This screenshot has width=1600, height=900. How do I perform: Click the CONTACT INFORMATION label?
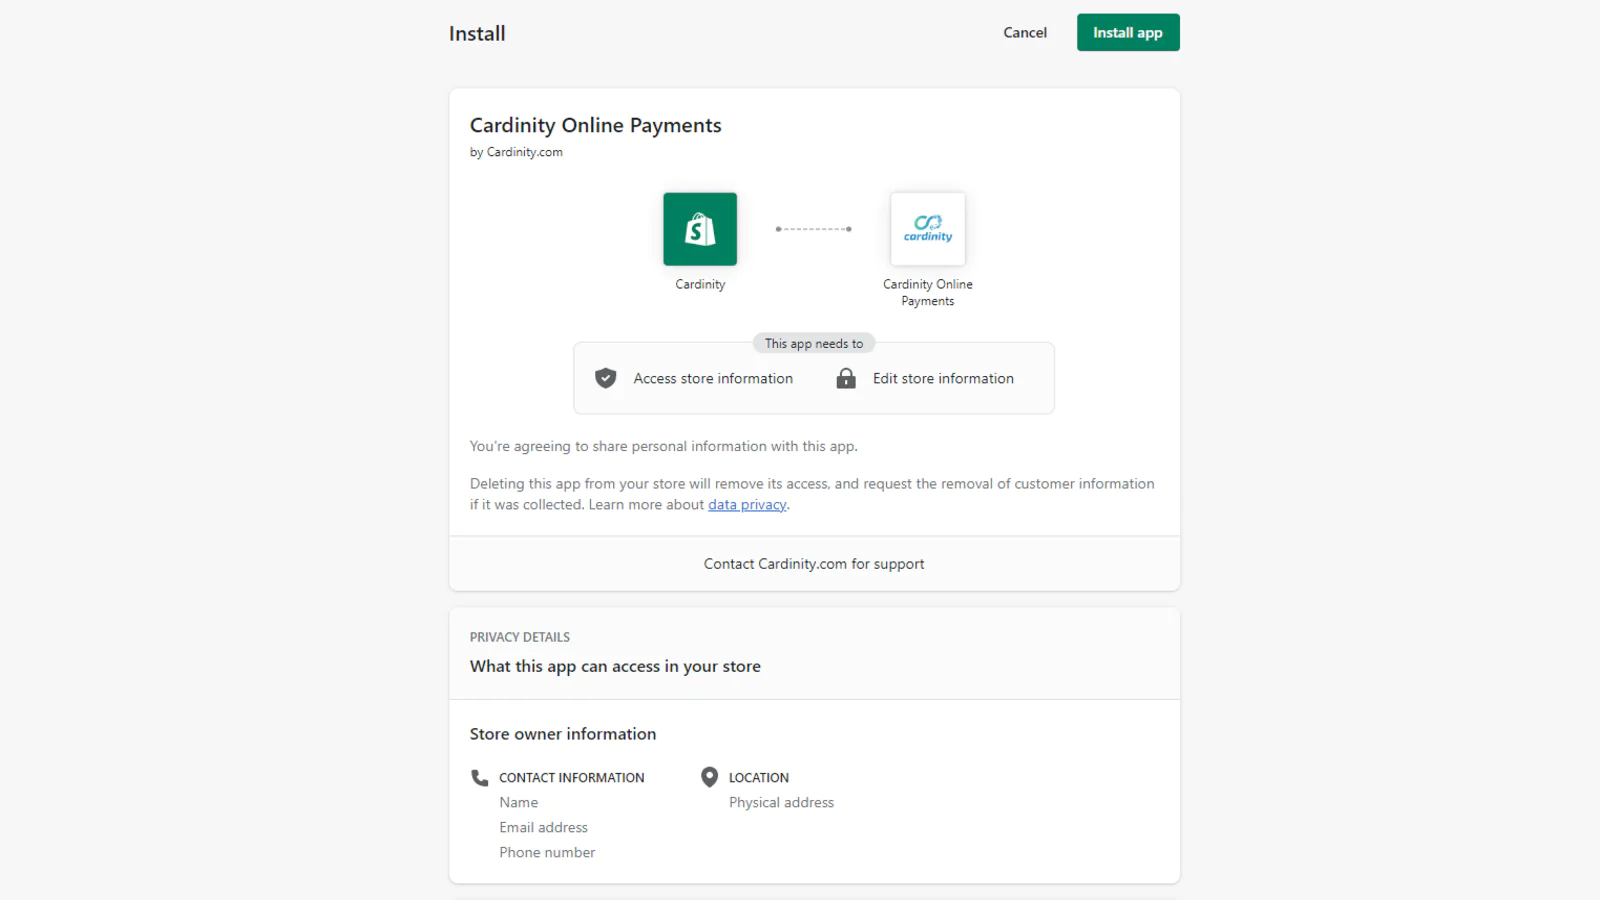coord(572,778)
